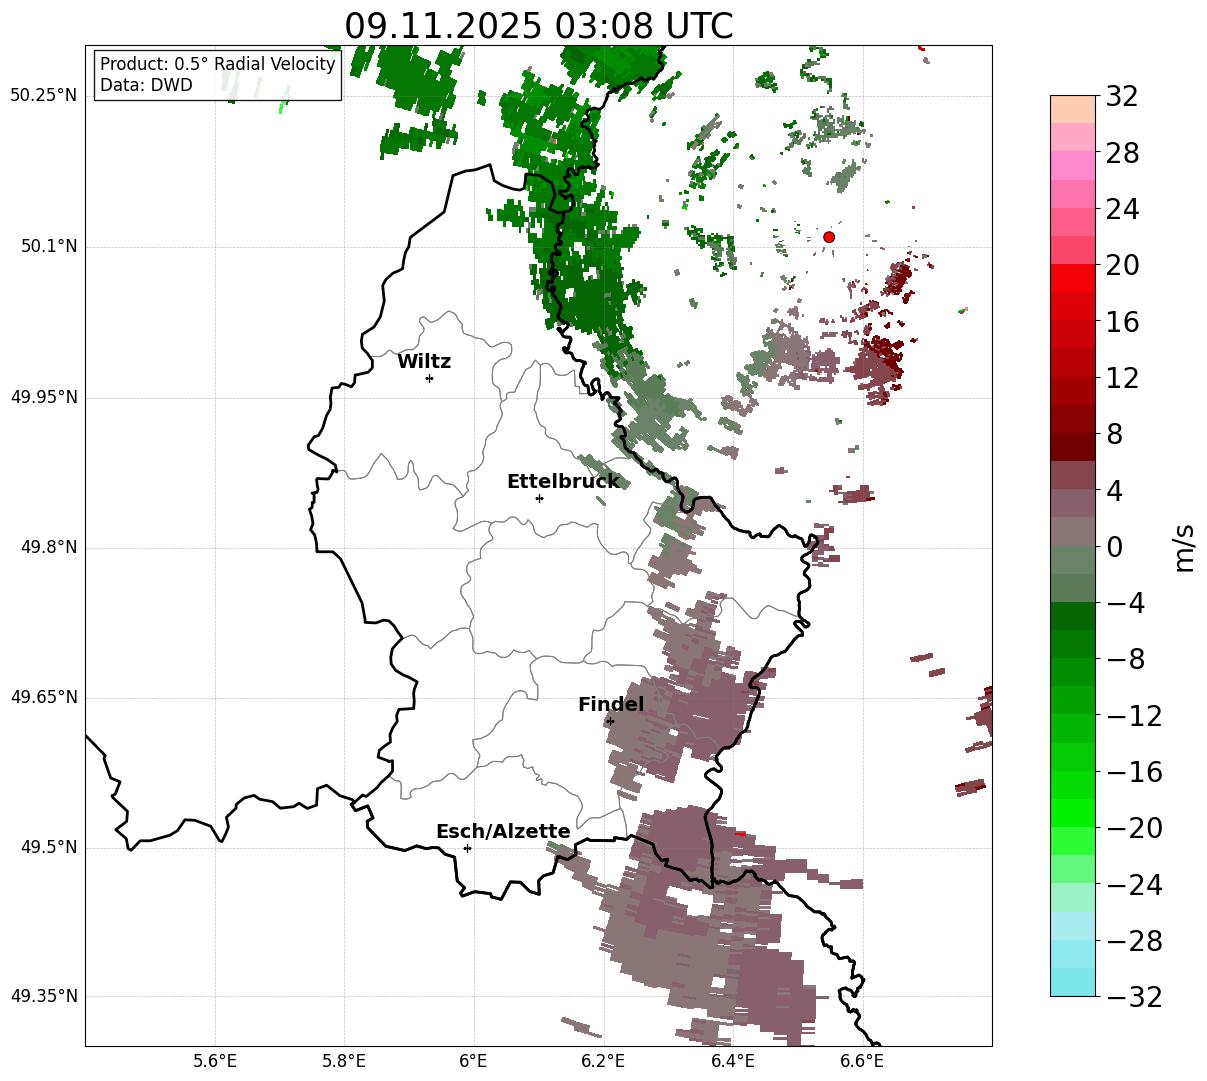Click the colorbar tick label 28
The height and width of the screenshot is (1081, 1207).
coord(1122,153)
